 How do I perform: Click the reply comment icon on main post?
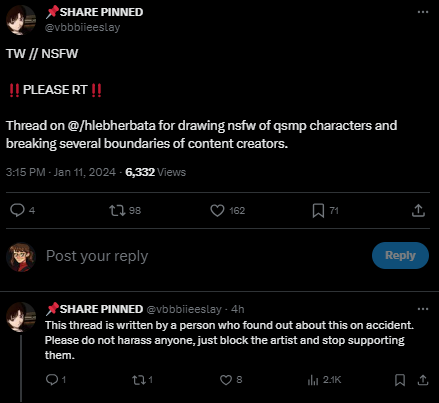[17, 210]
